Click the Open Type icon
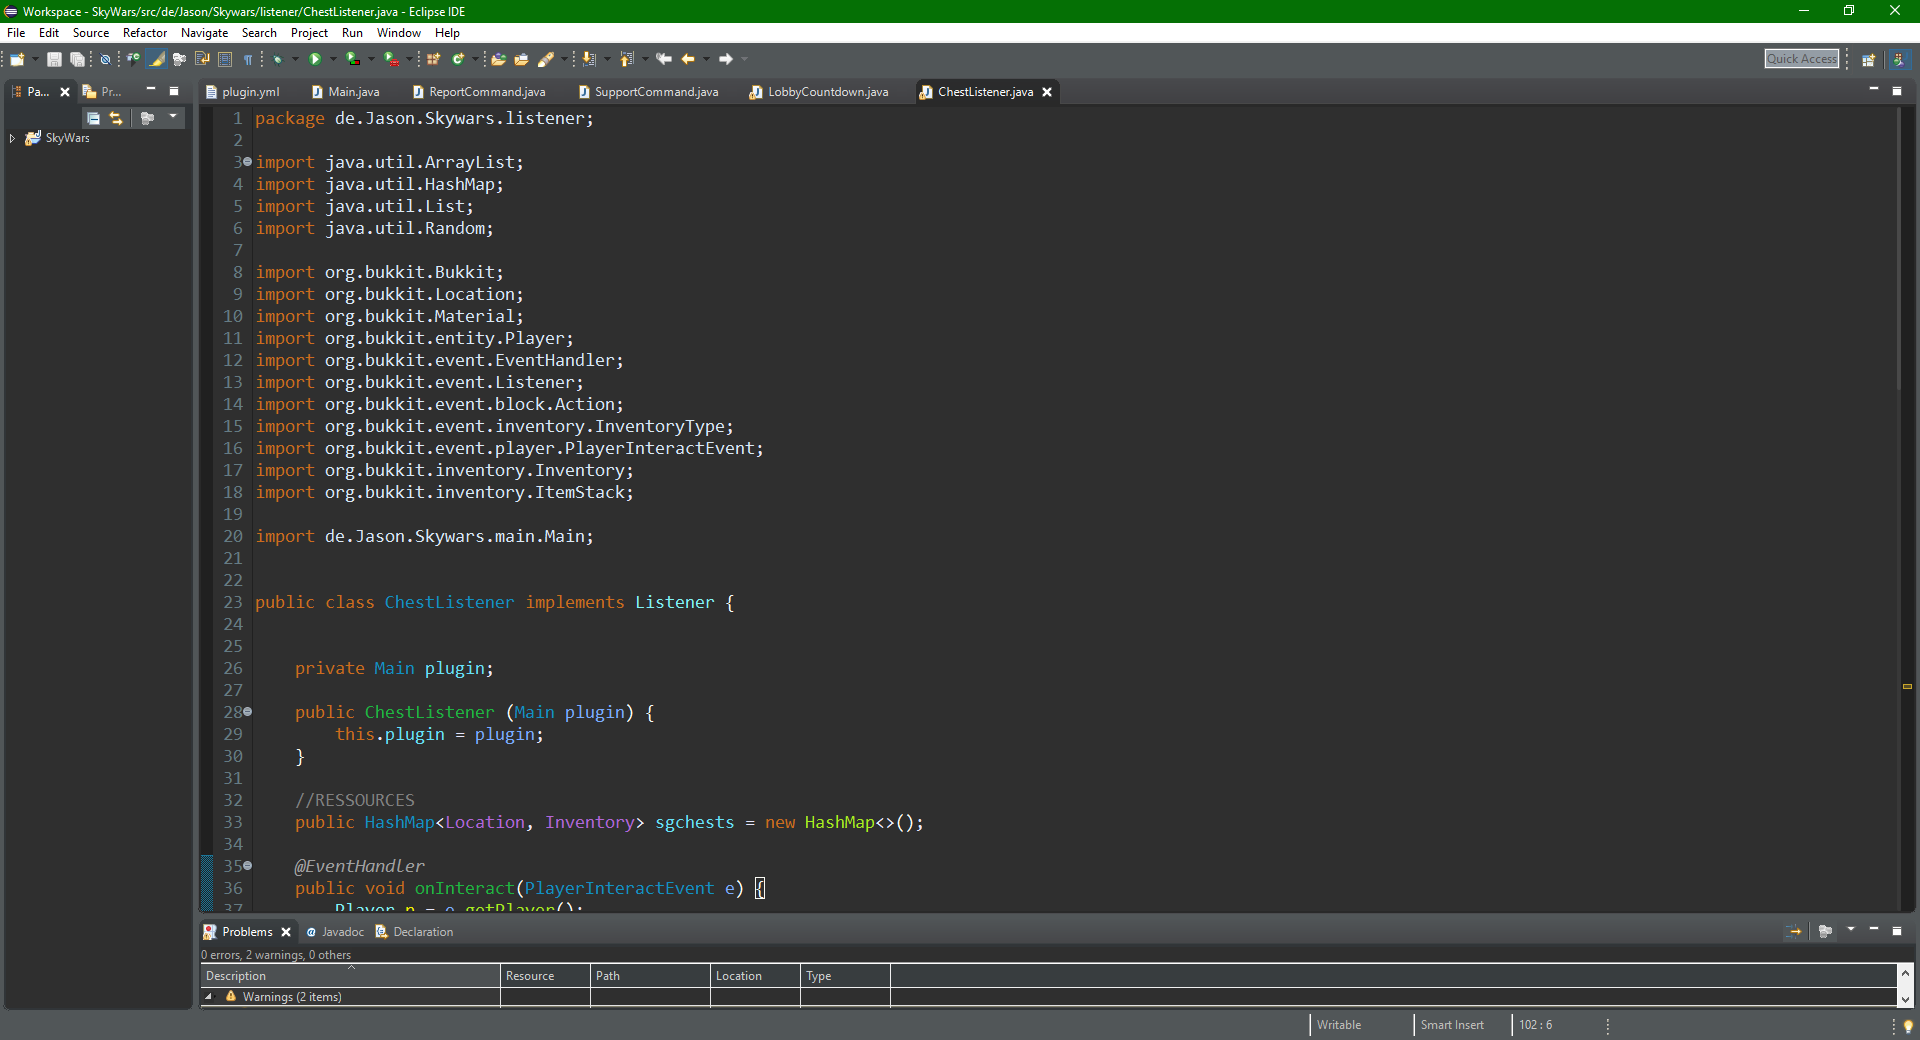 [498, 60]
